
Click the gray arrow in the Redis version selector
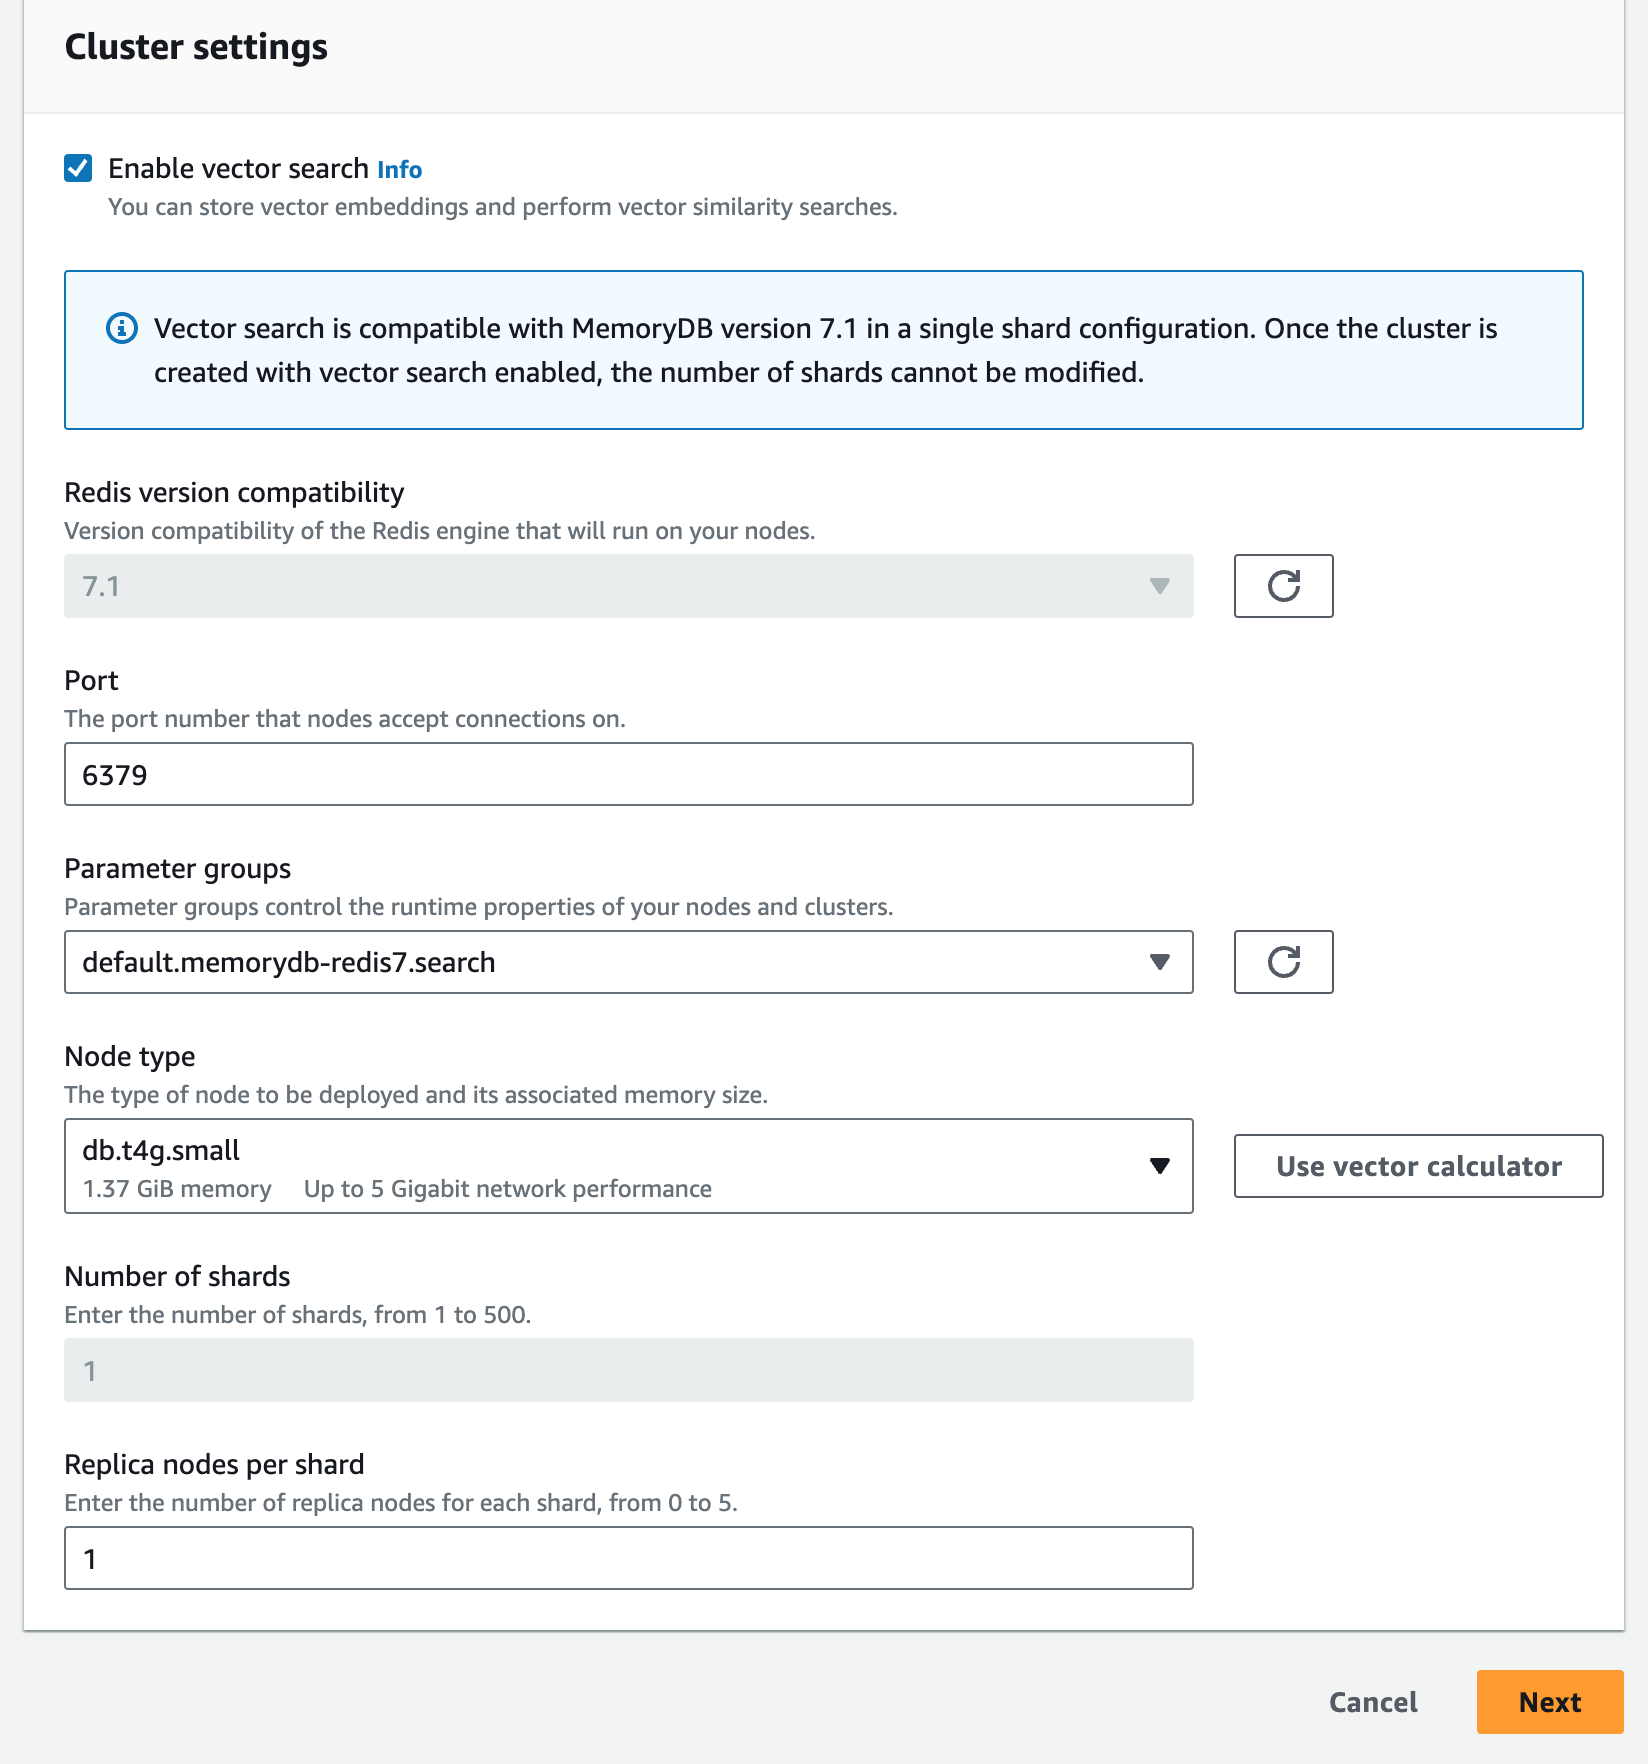(1160, 586)
